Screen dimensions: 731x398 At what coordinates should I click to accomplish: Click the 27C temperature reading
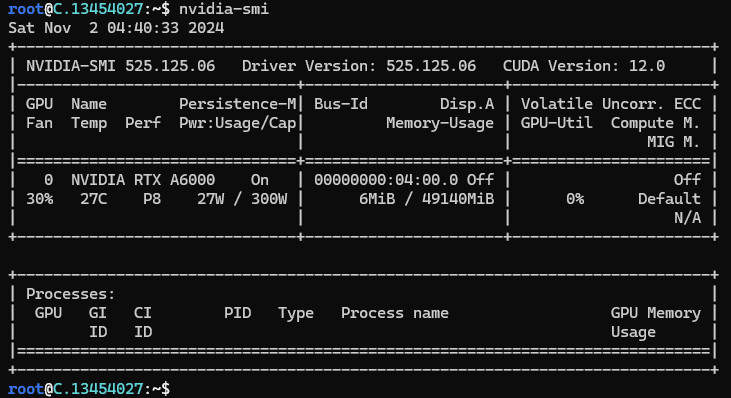click(x=94, y=199)
